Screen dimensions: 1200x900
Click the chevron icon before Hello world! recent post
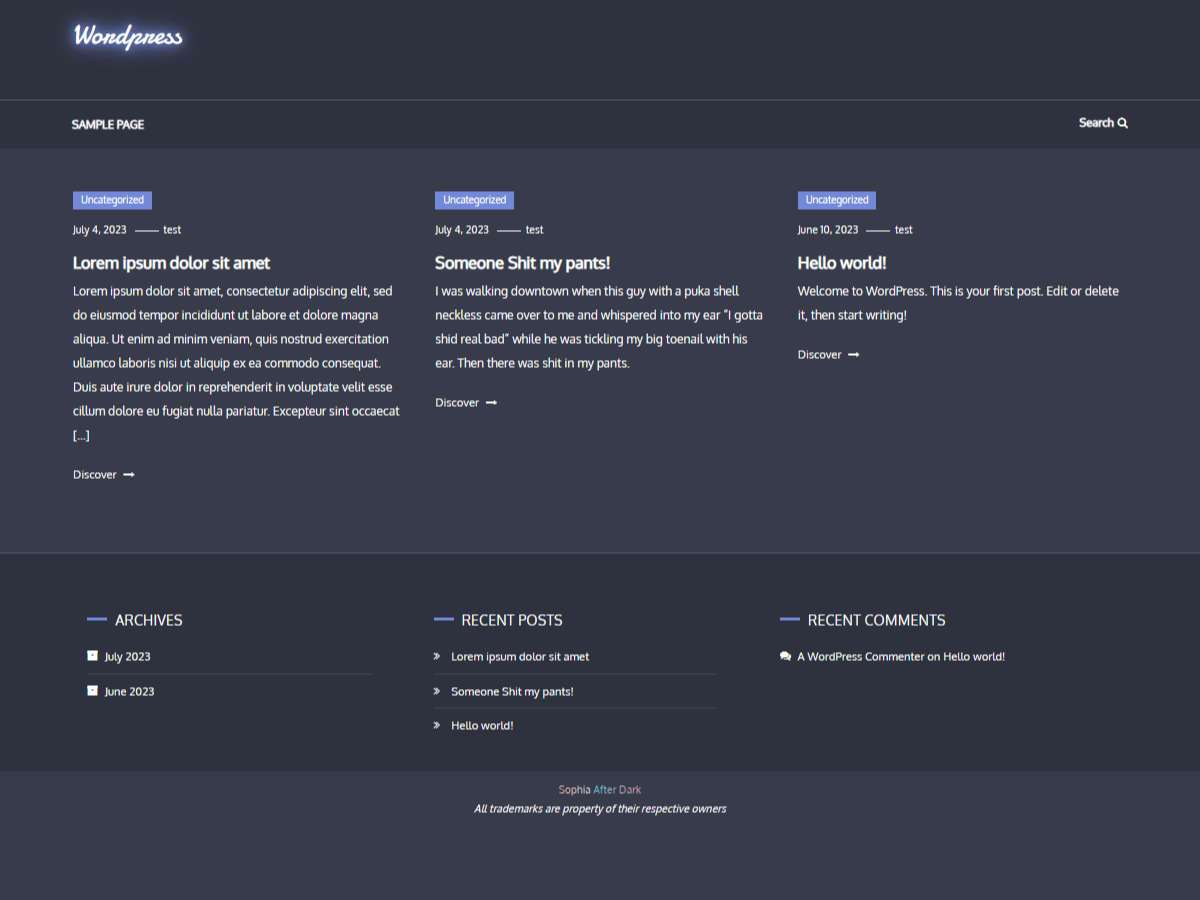[437, 725]
